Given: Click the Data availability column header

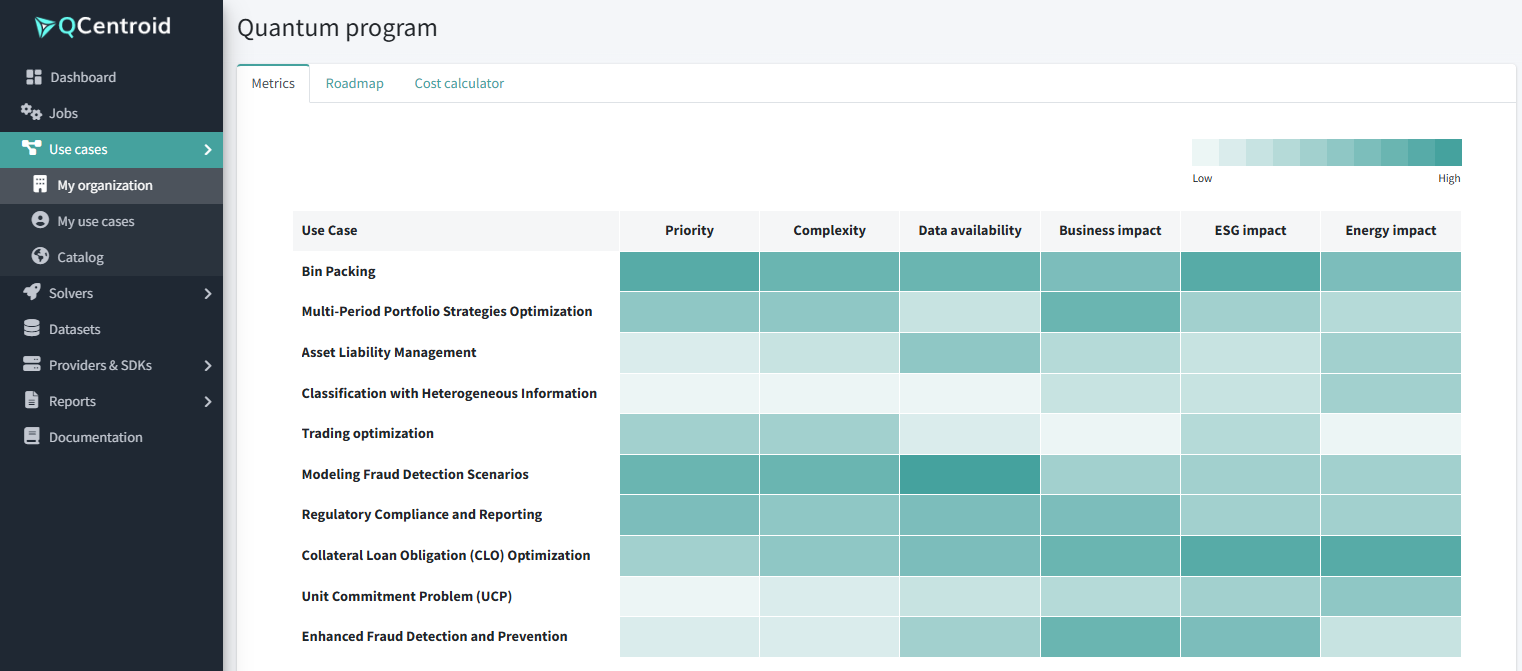Looking at the screenshot, I should pyautogui.click(x=970, y=230).
